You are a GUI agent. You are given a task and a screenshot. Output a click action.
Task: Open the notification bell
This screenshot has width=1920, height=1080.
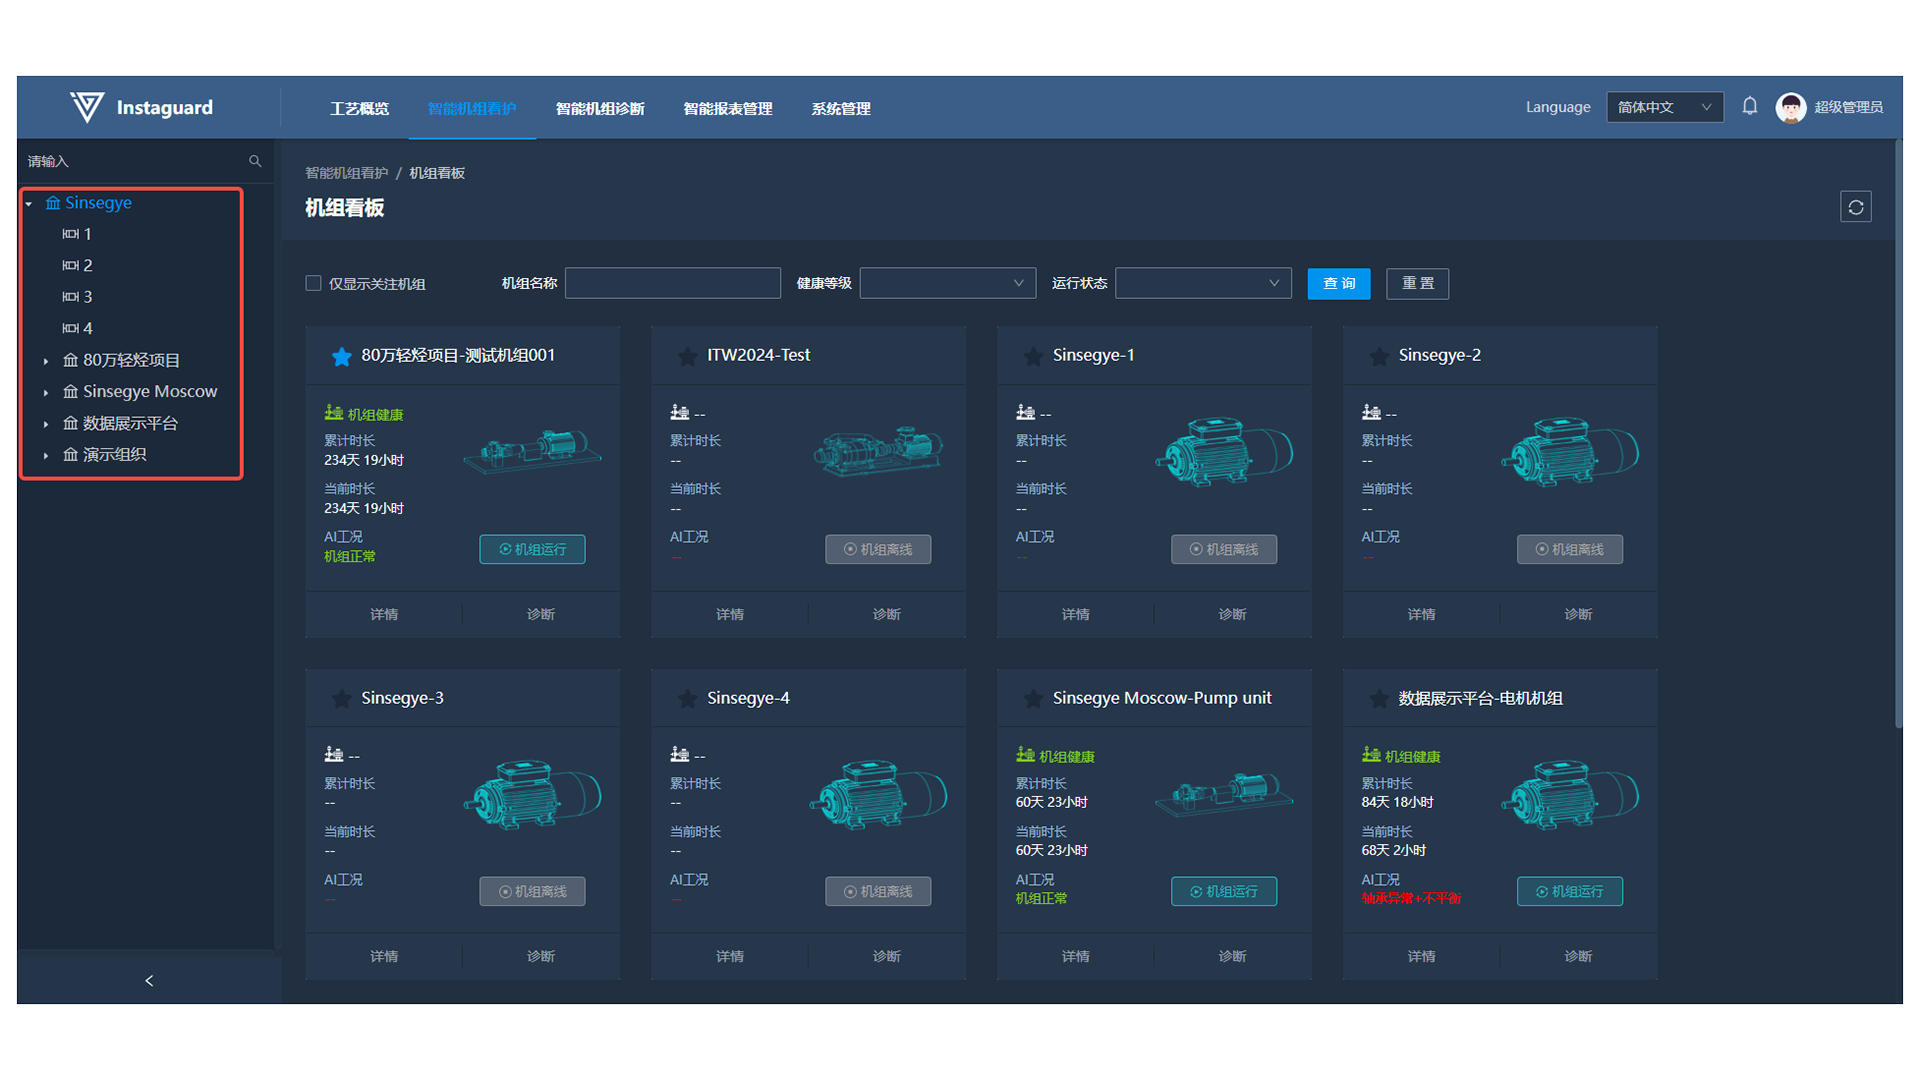coord(1749,106)
